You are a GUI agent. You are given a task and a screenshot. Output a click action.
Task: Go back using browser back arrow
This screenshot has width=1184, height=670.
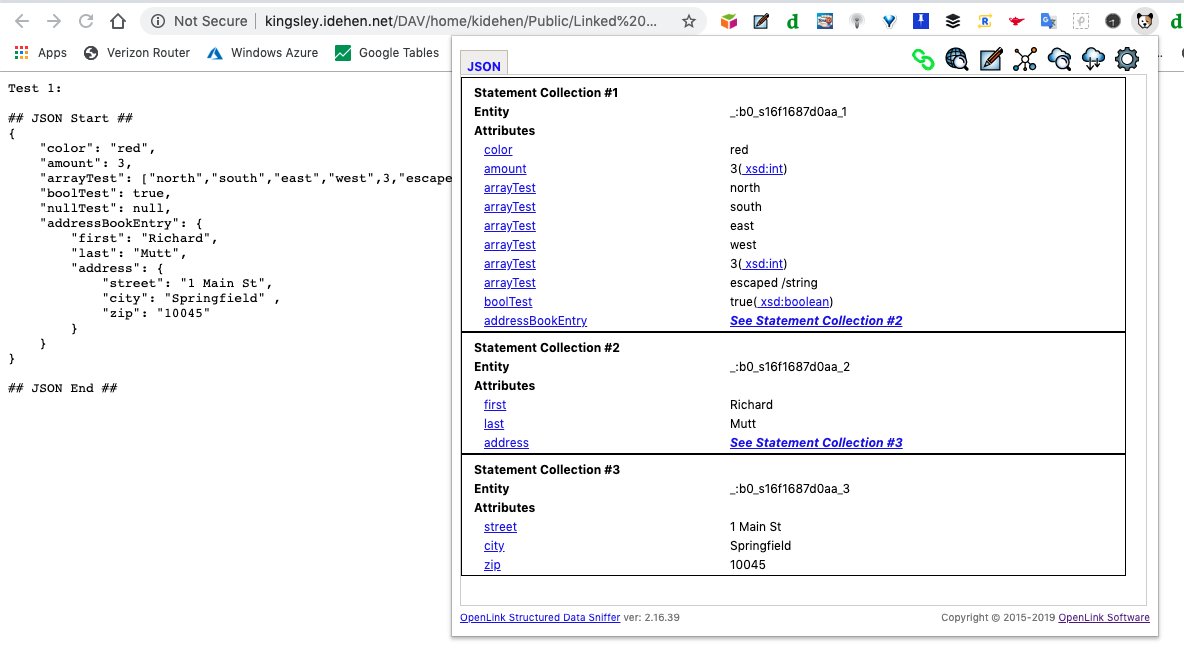(22, 21)
